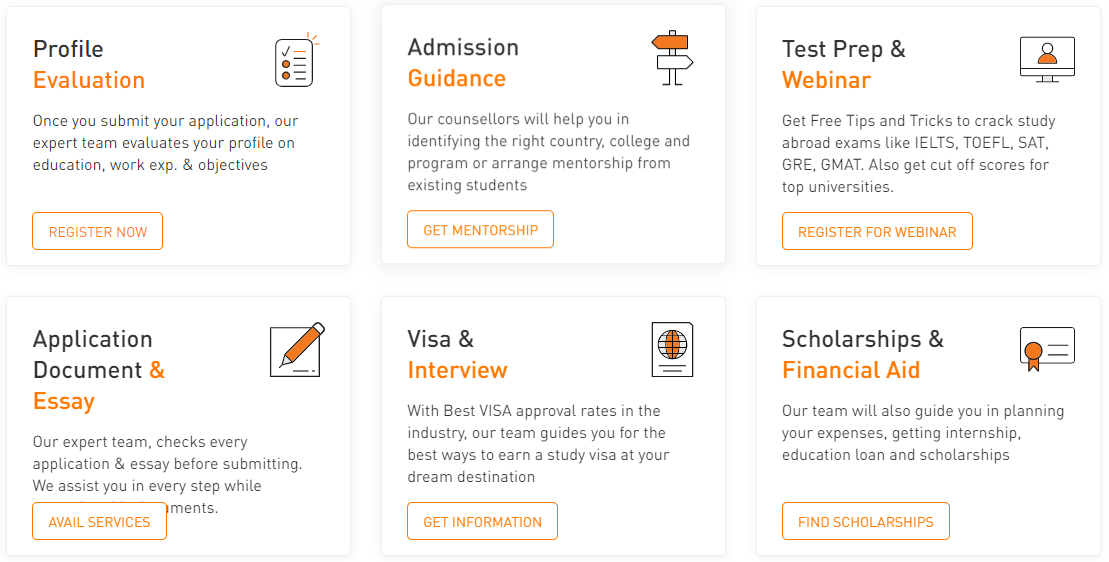Screen dimensions: 1109x562
Task: Select the Admission Guidance heading
Action: 463,62
